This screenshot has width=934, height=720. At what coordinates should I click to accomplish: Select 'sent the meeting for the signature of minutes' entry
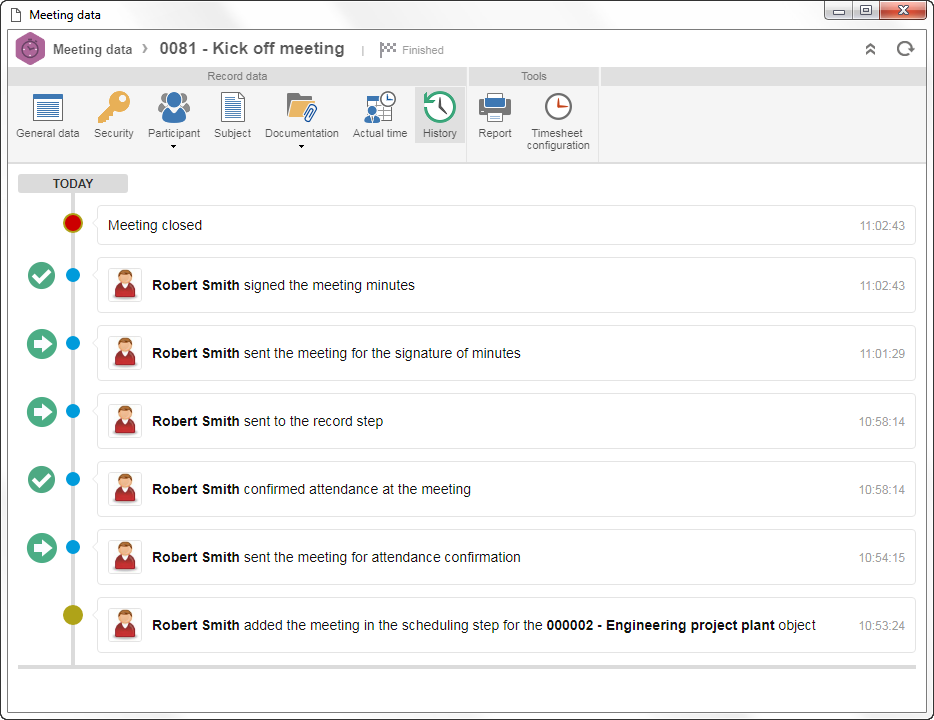click(506, 353)
